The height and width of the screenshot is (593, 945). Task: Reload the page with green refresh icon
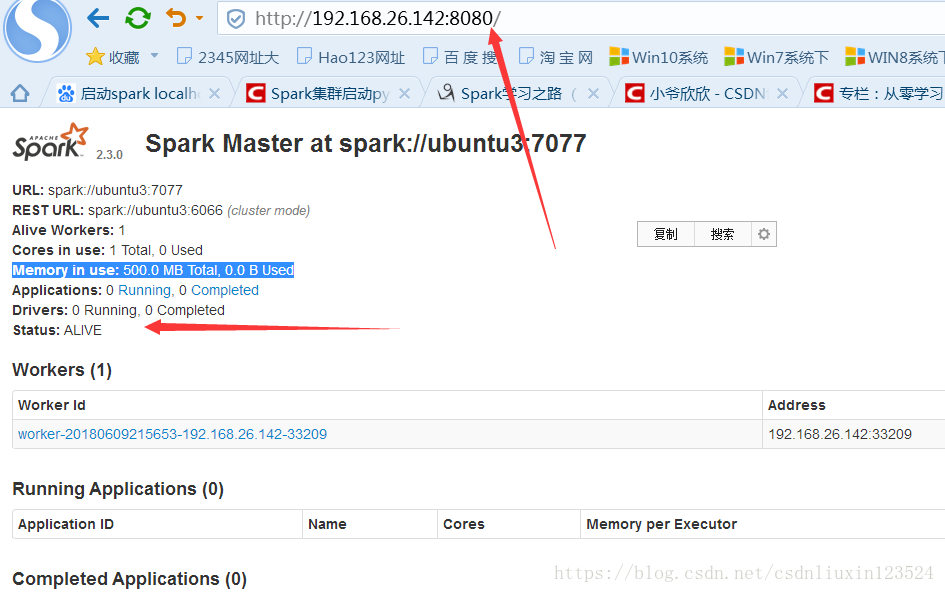[x=137, y=18]
